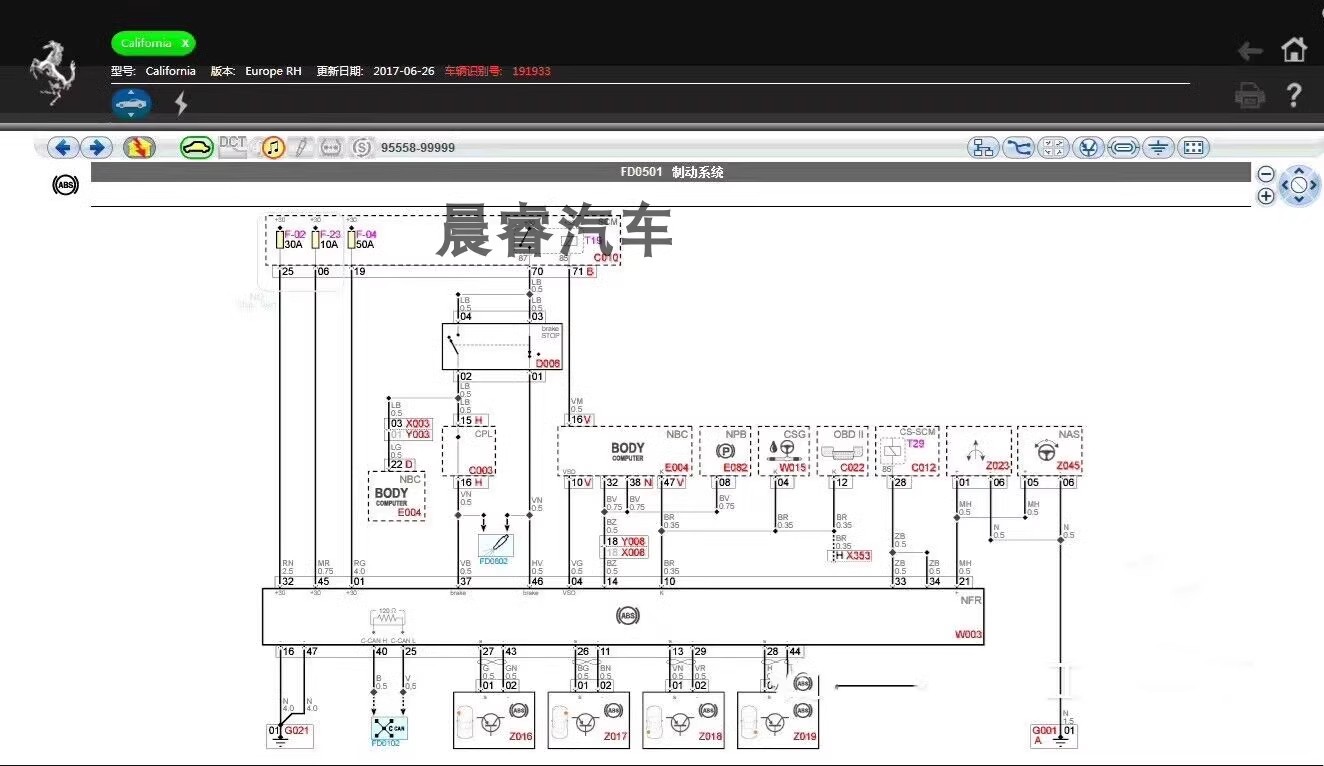This screenshot has width=1324, height=766.
Task: Open the FD0102 C-CAN linked diagram
Action: point(389,730)
